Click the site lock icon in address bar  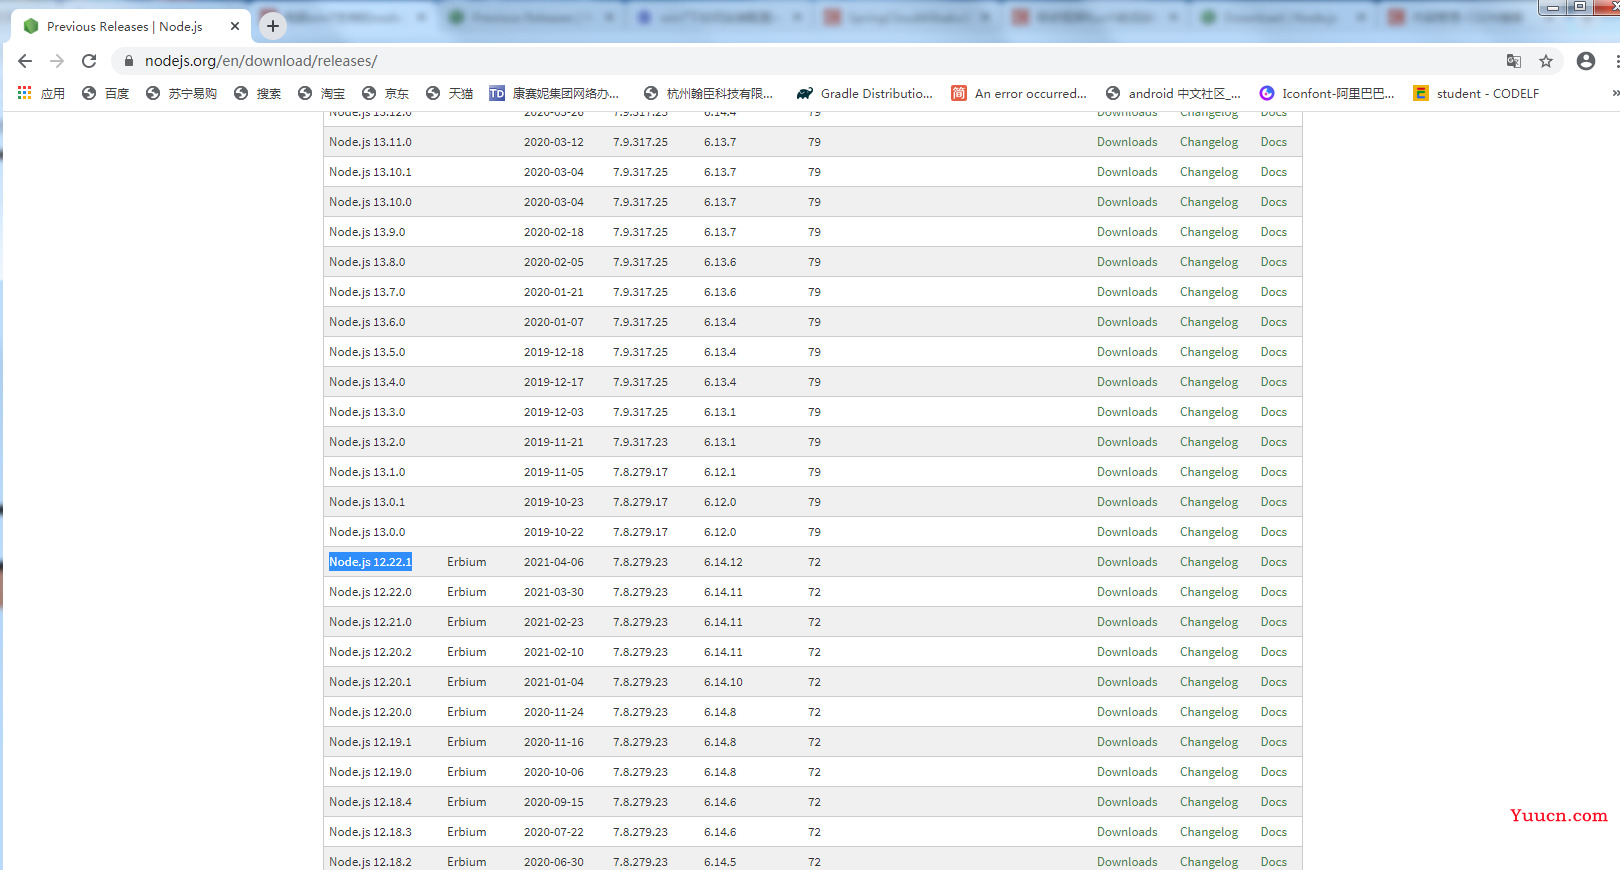coord(128,61)
